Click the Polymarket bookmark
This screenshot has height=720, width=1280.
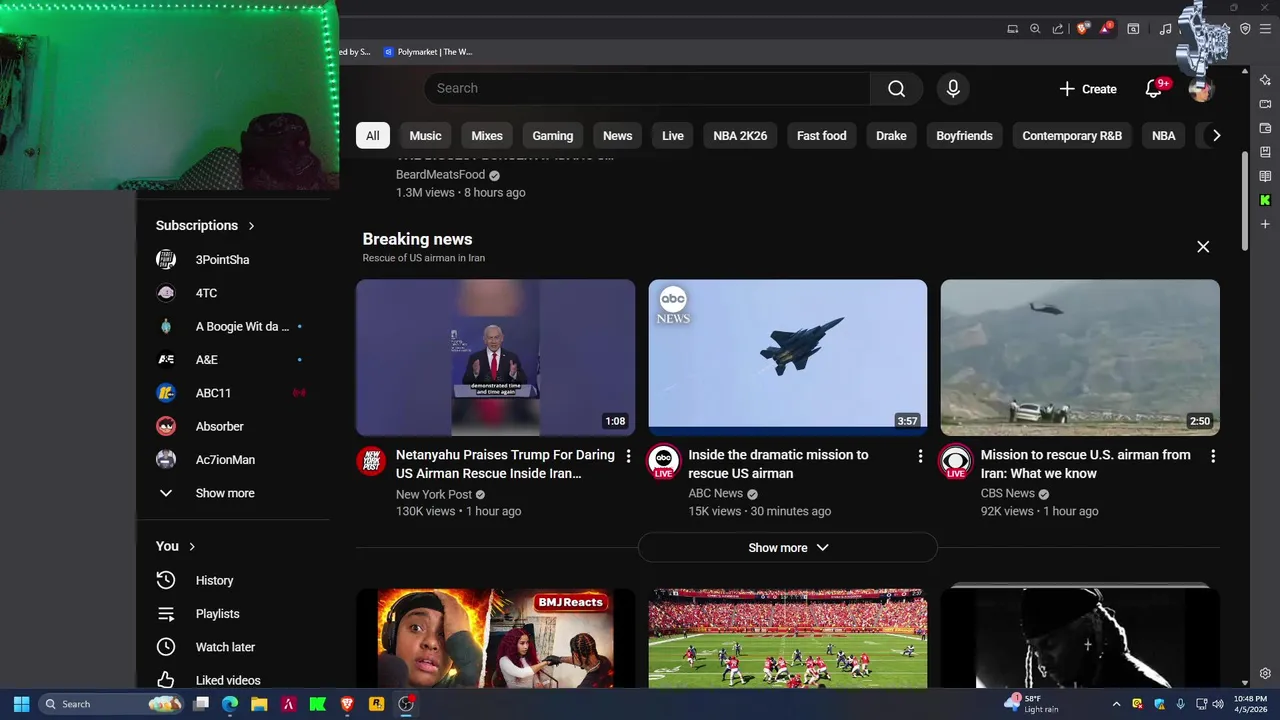pos(428,52)
